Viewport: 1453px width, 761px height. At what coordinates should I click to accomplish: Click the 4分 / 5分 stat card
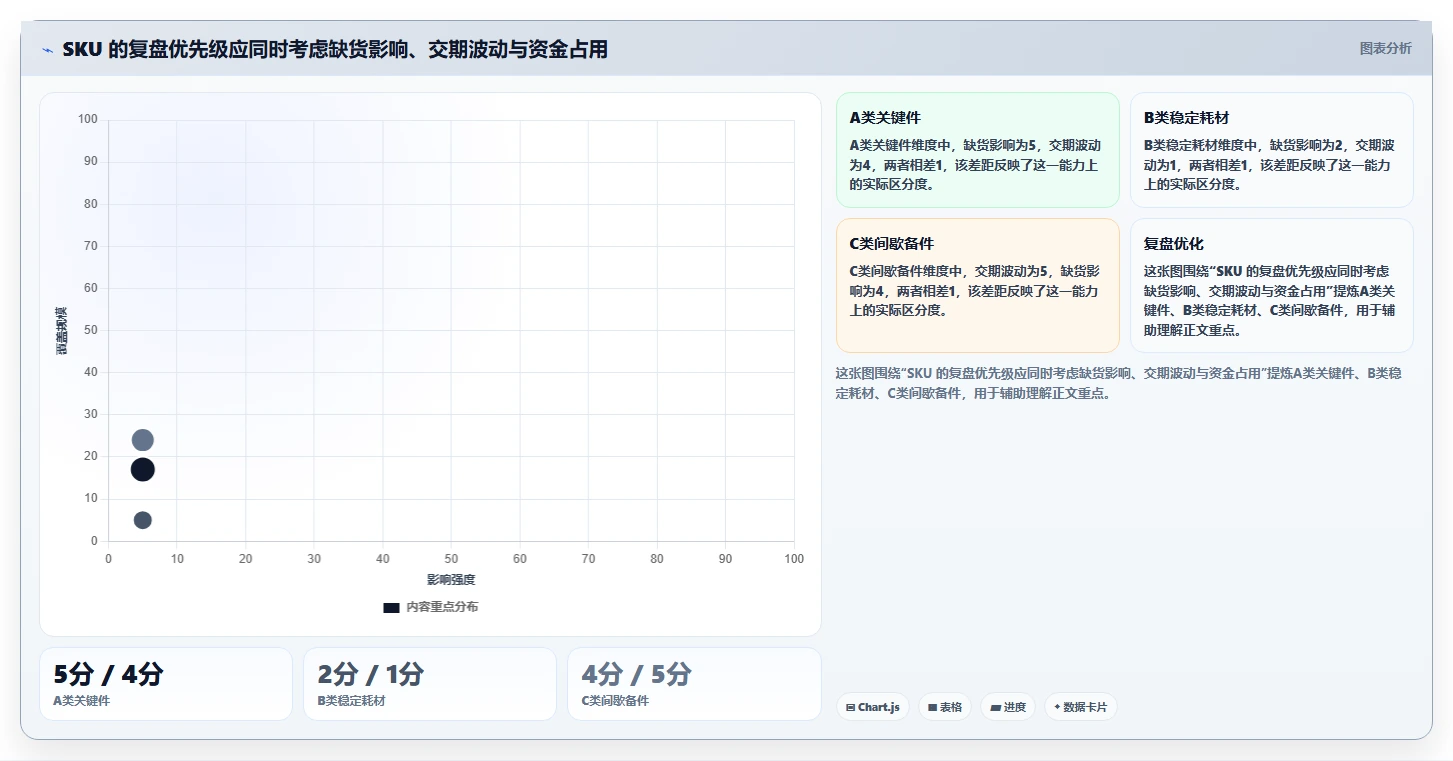694,684
